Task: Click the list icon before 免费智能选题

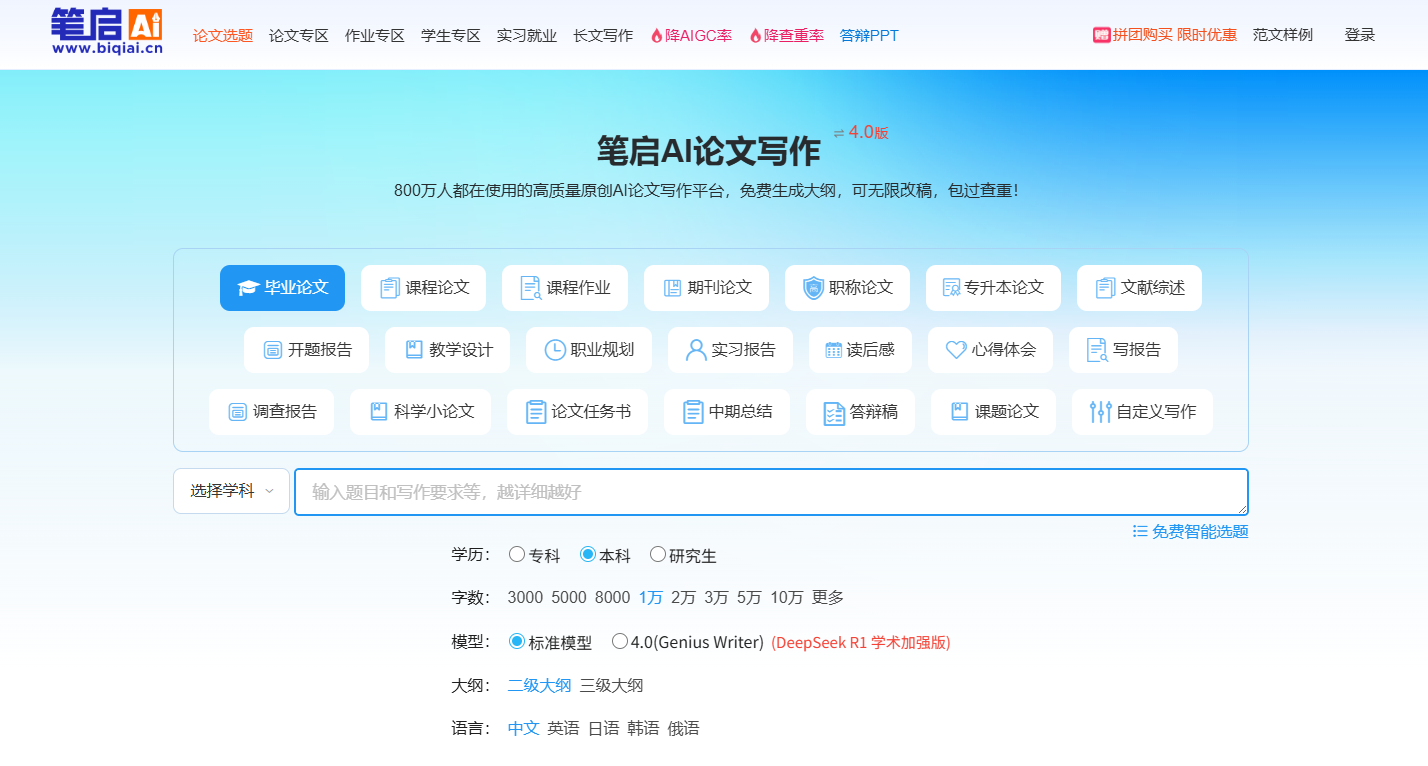Action: point(1140,531)
